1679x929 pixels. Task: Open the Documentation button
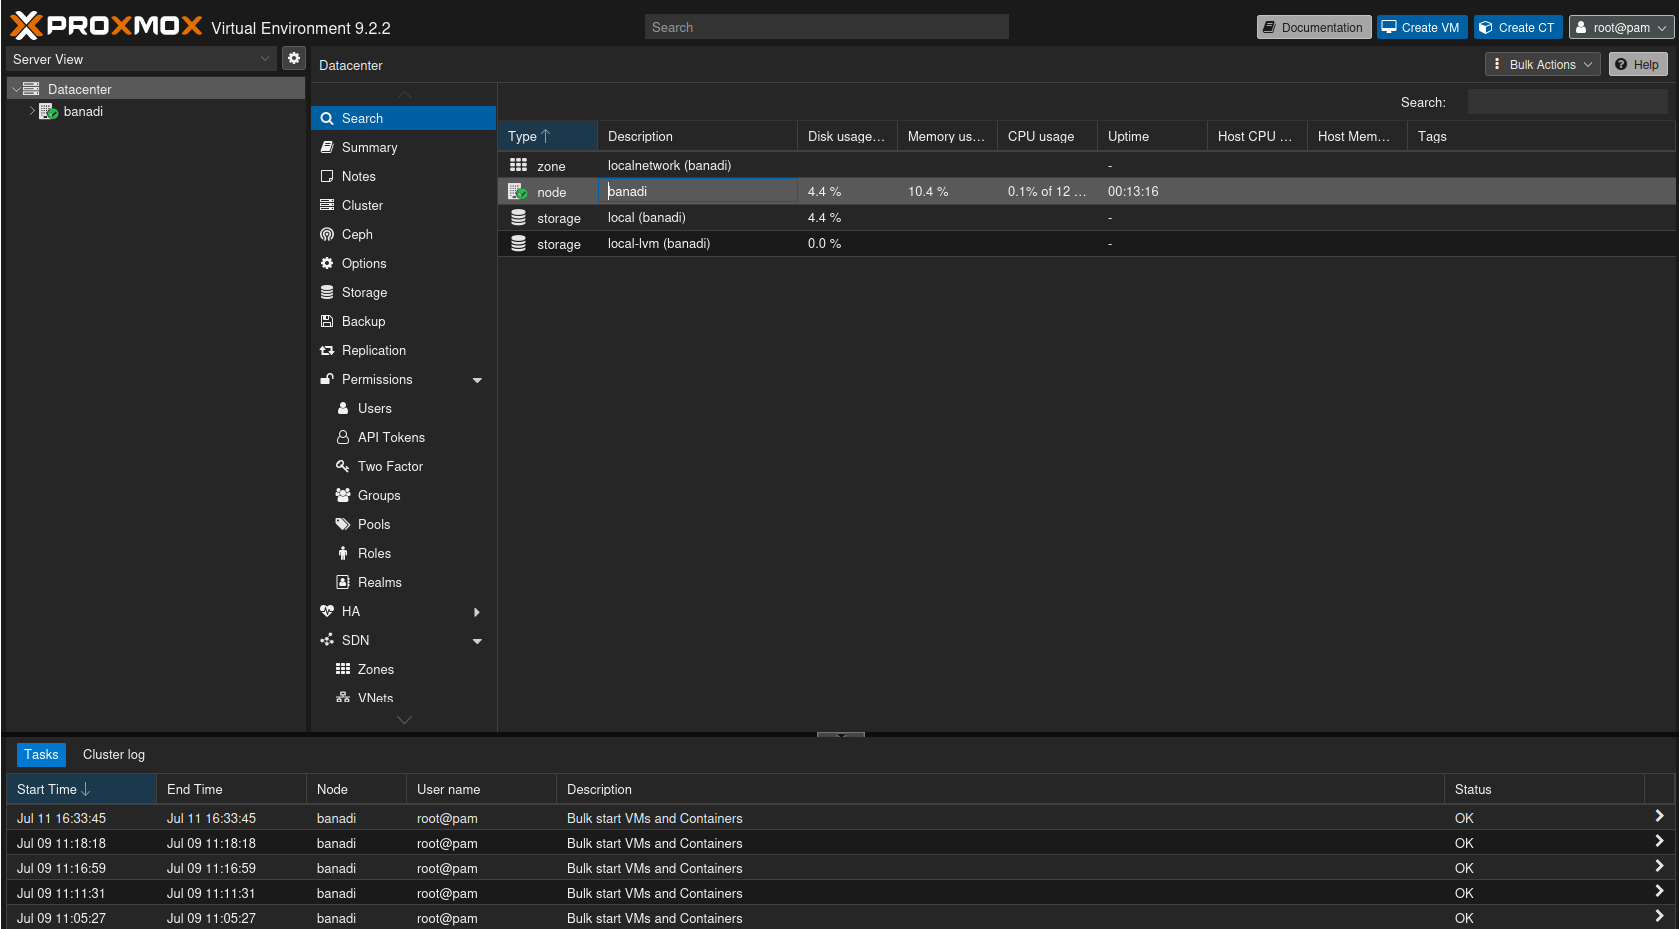(x=1313, y=27)
